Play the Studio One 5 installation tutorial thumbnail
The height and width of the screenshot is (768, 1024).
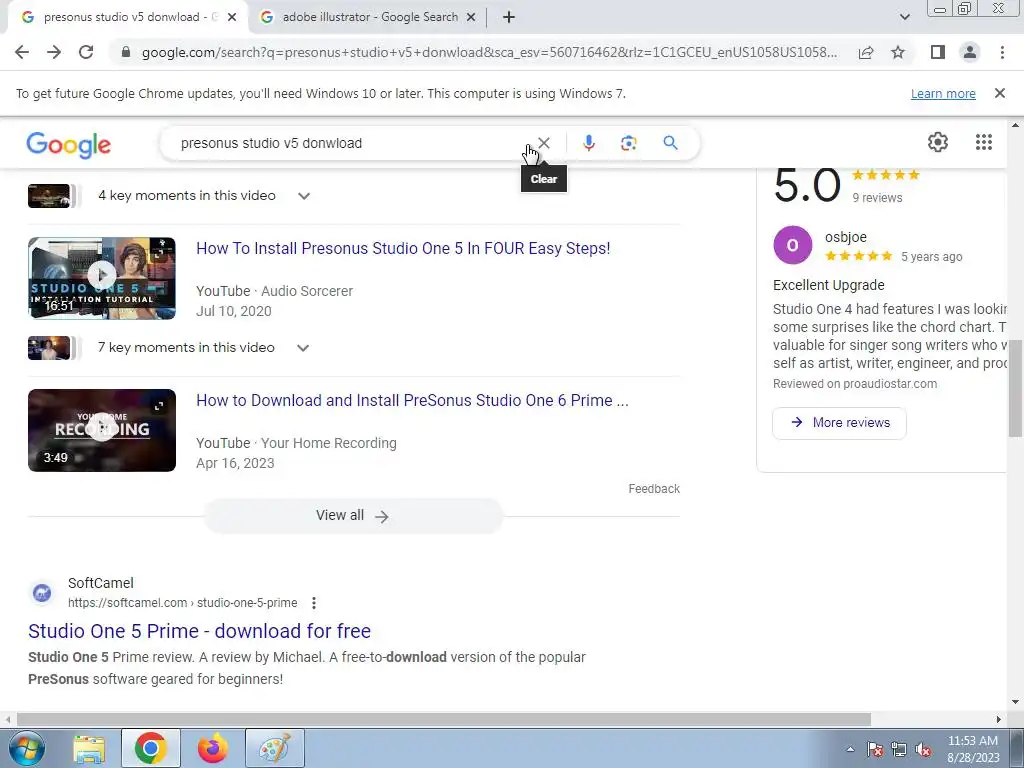(x=102, y=278)
